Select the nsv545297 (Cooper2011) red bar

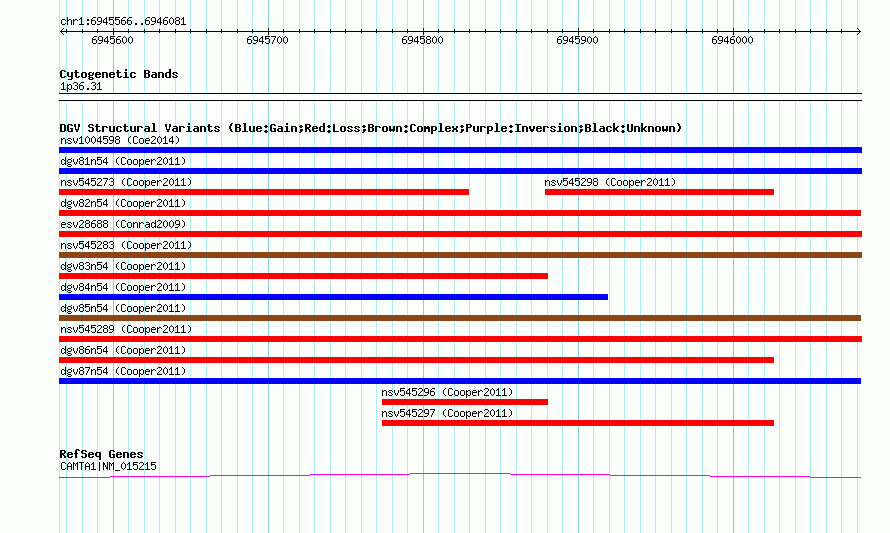tap(578, 423)
